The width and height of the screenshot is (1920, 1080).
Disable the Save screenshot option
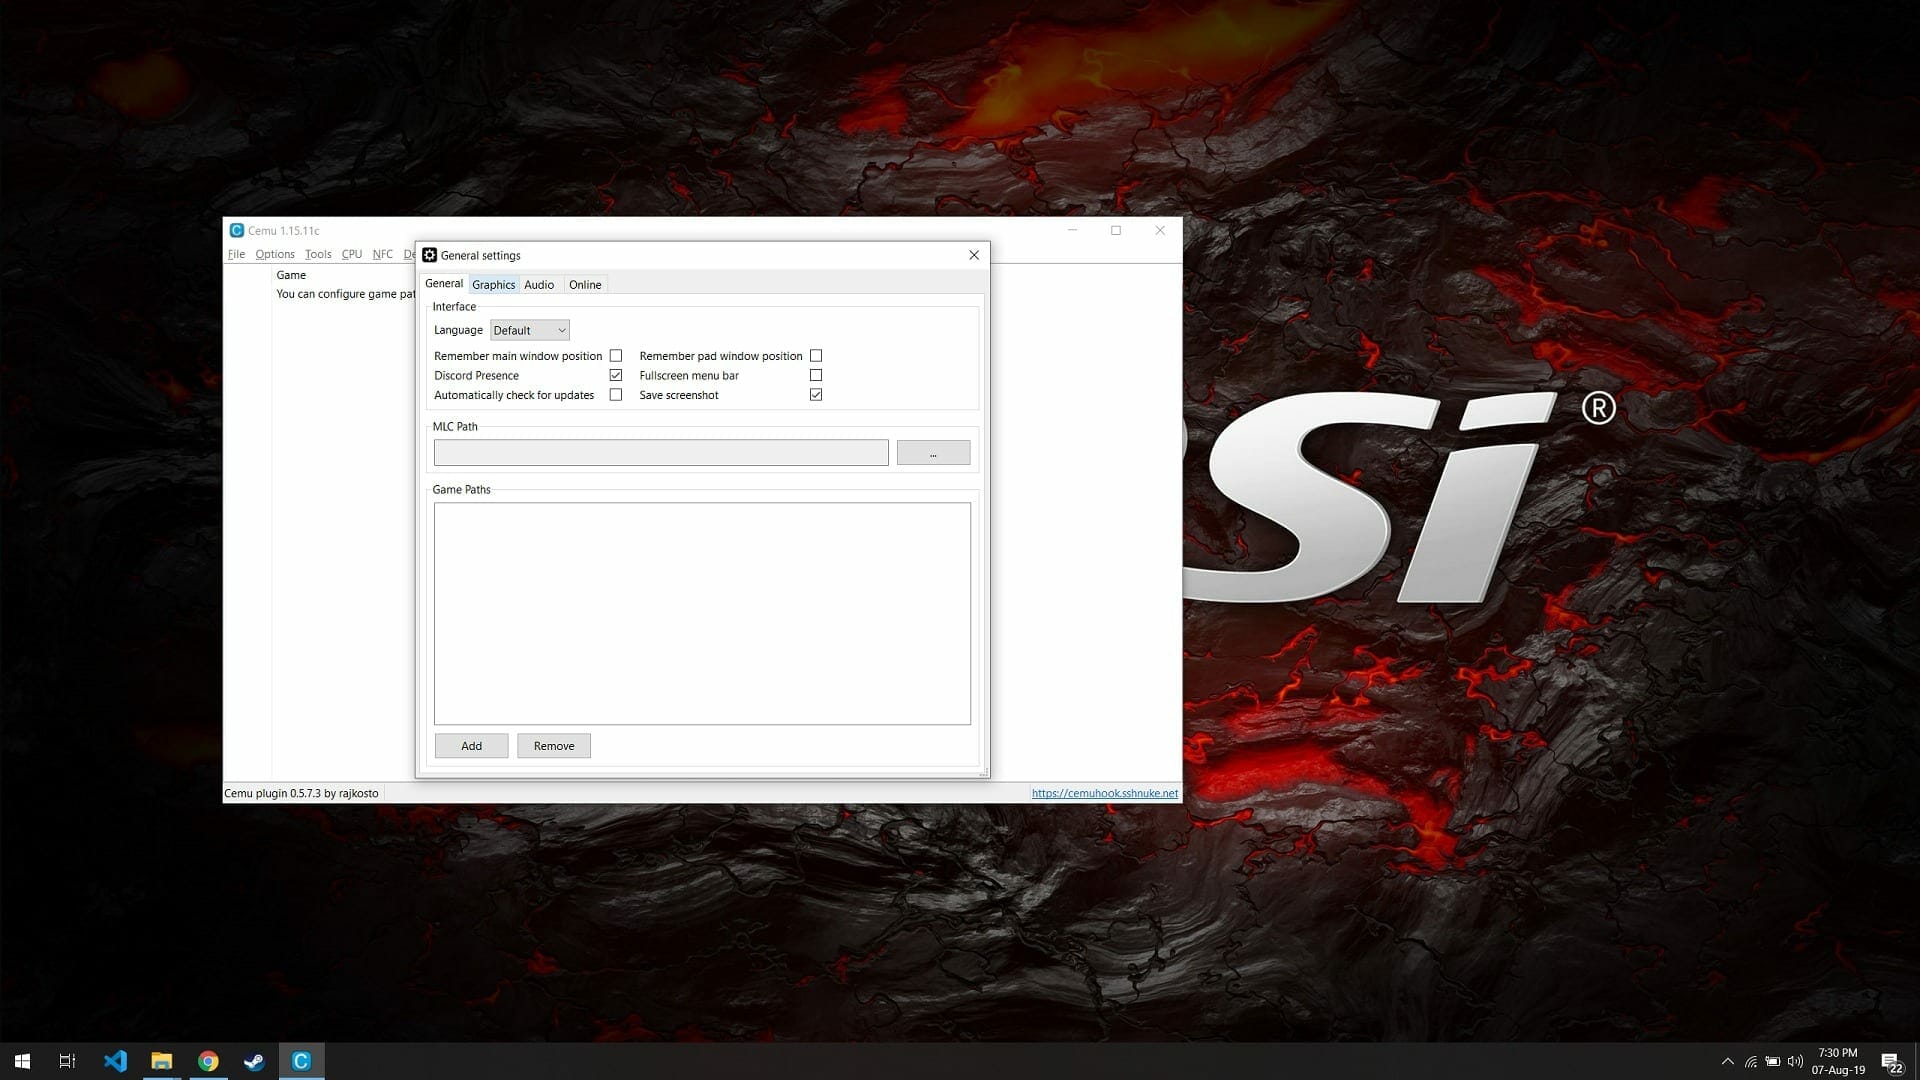816,395
